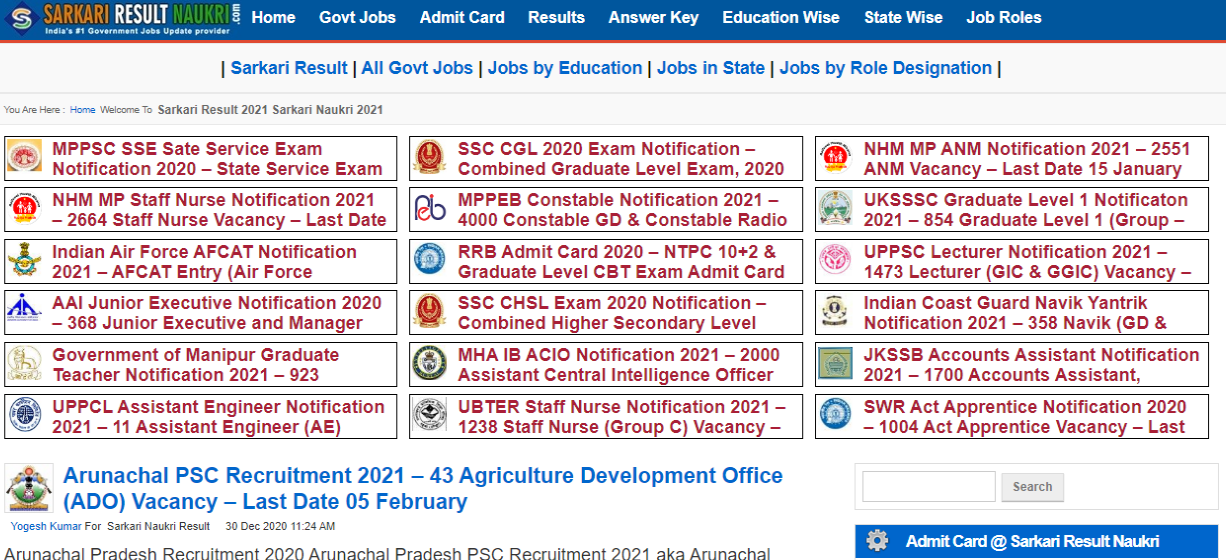Open UPPCL Assistant Engineer Notification link
The width and height of the screenshot is (1226, 560).
218,417
